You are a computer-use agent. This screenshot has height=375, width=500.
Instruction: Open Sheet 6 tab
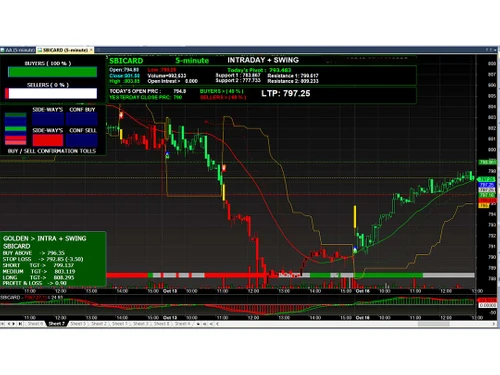click(35, 324)
